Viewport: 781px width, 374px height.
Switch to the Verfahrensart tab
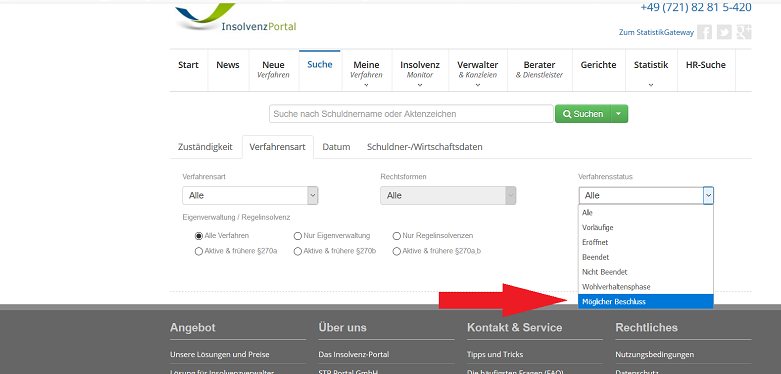(277, 147)
